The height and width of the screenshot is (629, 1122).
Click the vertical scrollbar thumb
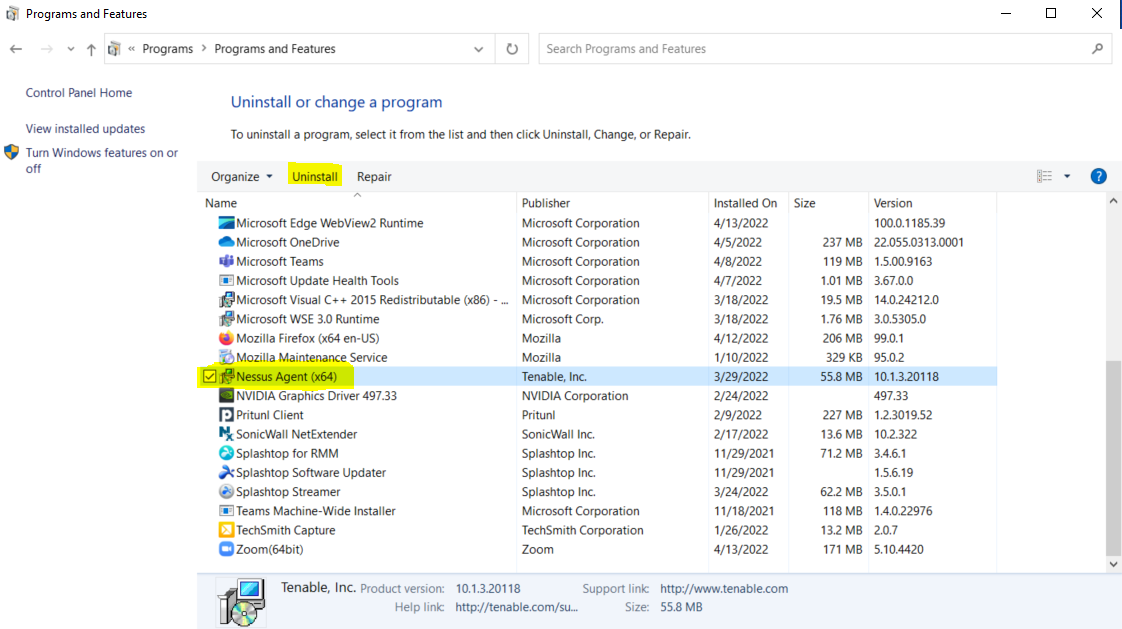1113,458
